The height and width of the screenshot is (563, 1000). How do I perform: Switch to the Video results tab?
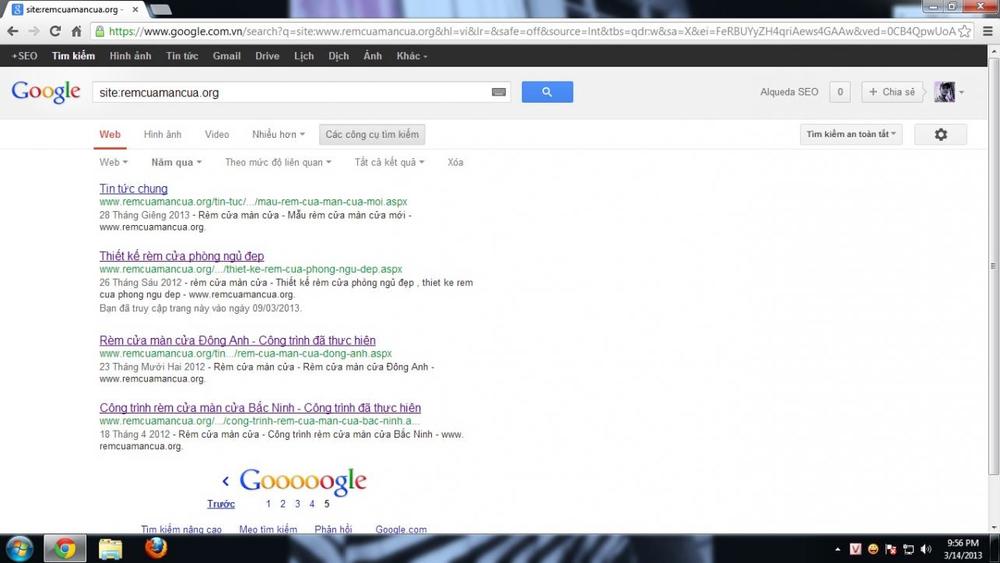[x=217, y=135]
